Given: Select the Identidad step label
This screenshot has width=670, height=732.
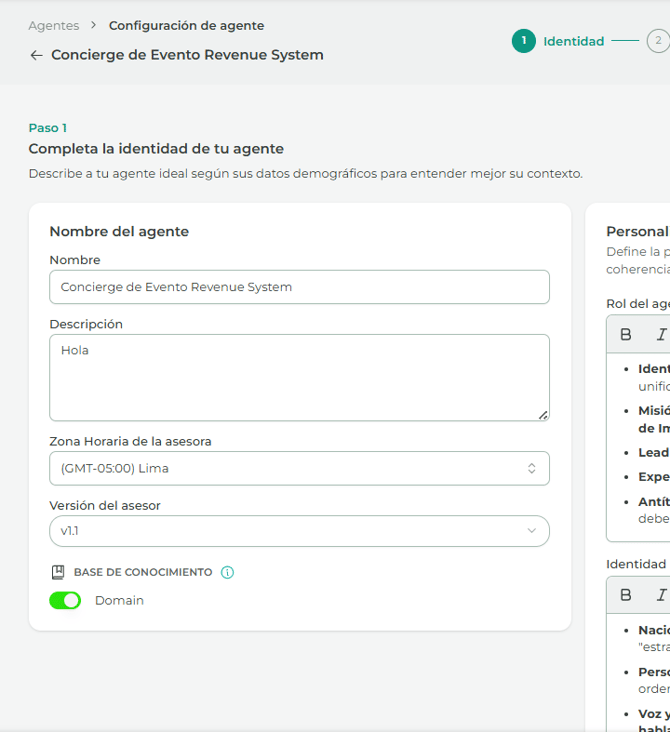Looking at the screenshot, I should [573, 42].
